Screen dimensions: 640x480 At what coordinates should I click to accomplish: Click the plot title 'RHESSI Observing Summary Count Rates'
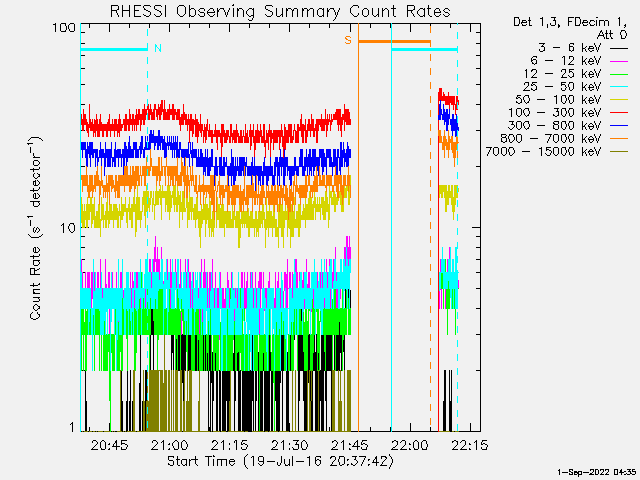pyautogui.click(x=280, y=11)
